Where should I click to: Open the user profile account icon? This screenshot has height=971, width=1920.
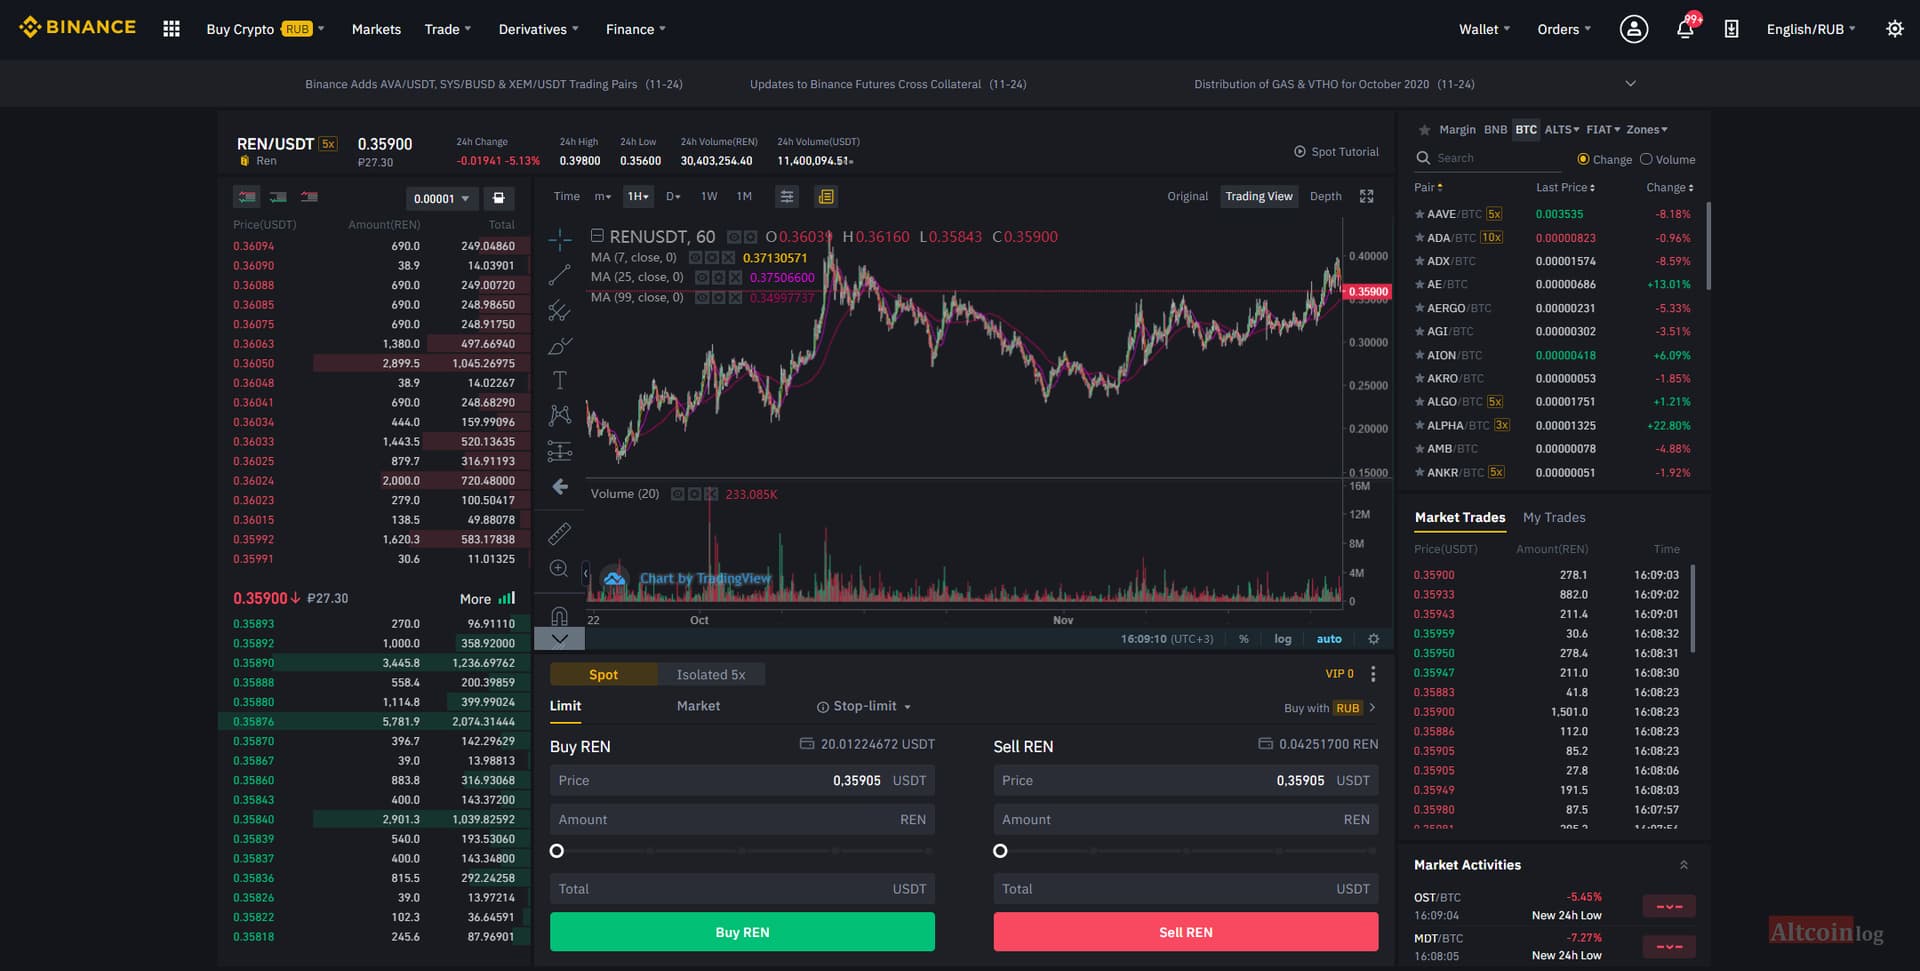click(x=1633, y=29)
